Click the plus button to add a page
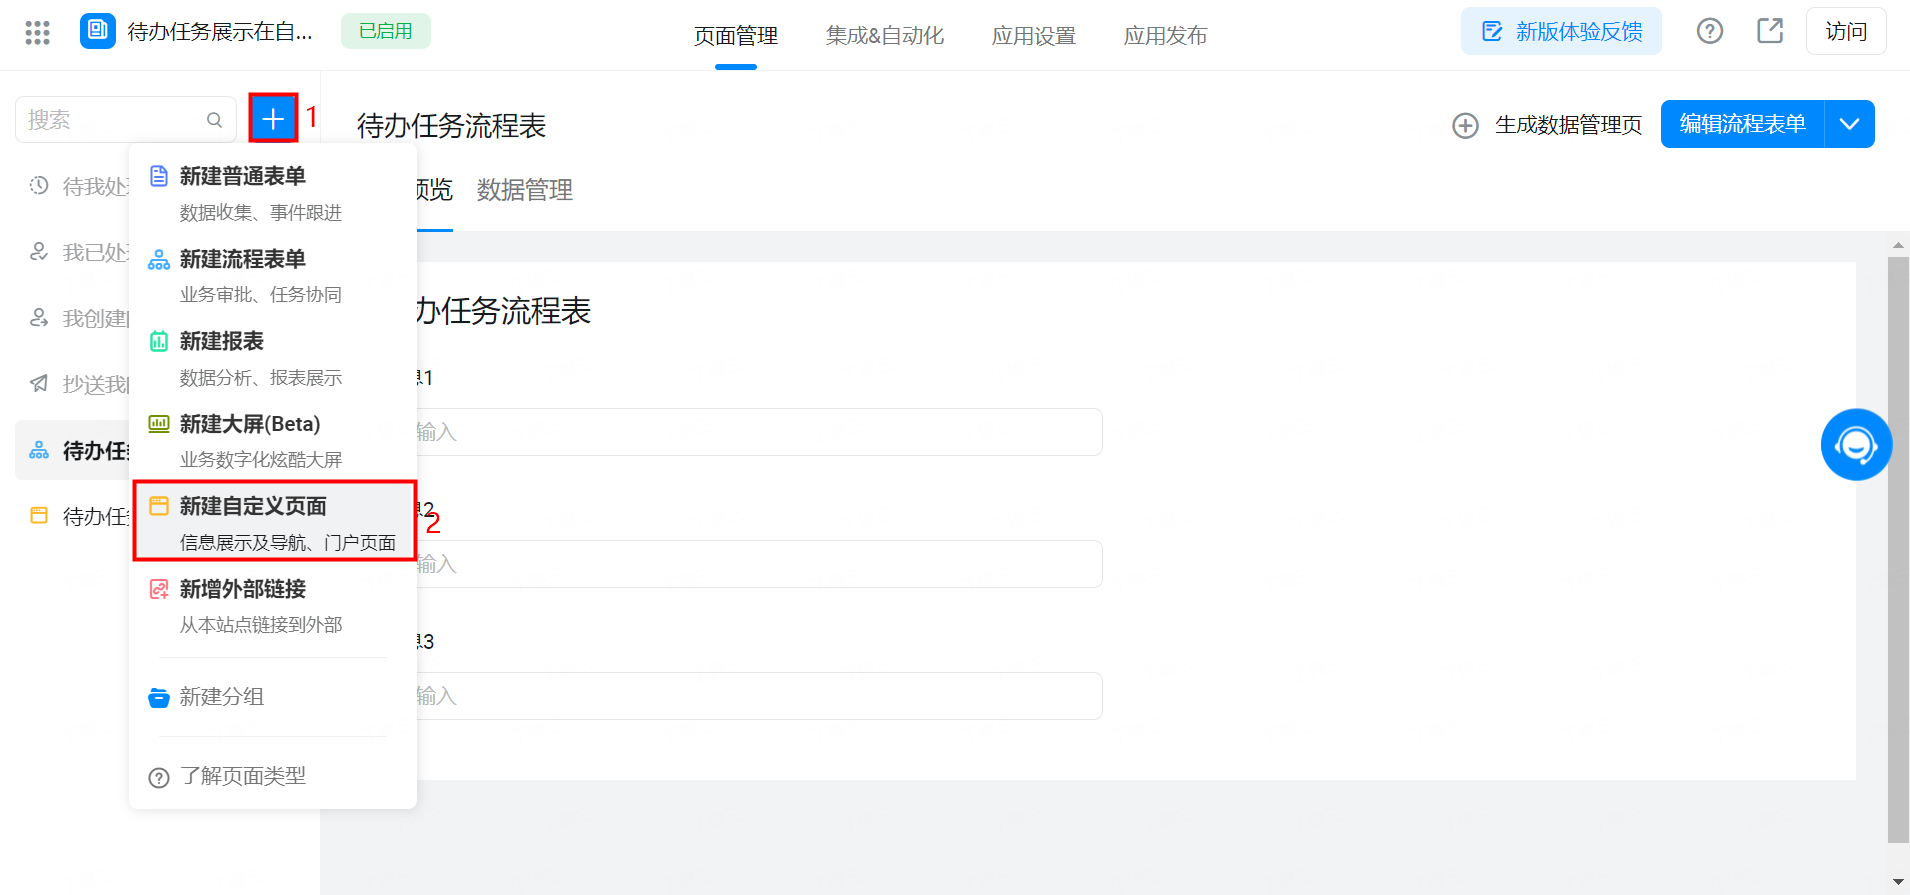 [x=273, y=120]
